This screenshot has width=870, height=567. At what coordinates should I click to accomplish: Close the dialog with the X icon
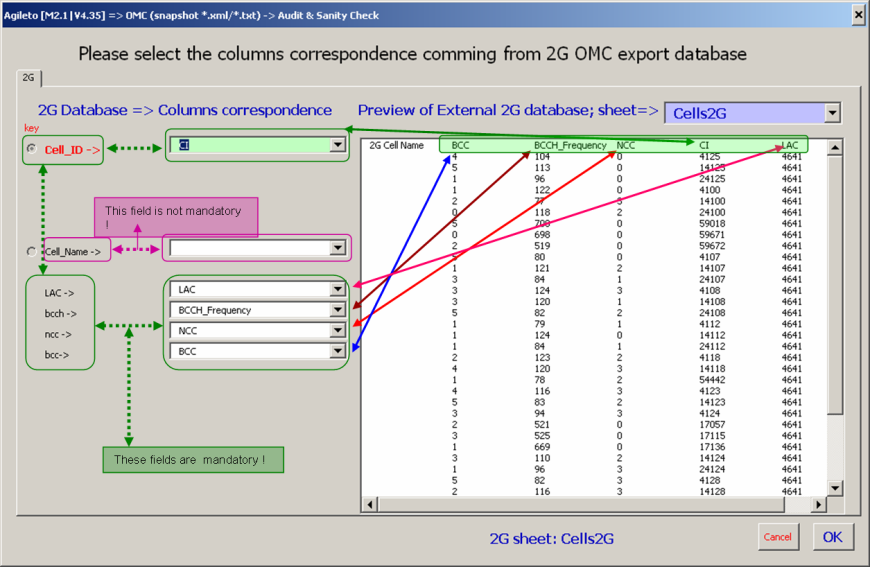click(x=857, y=14)
